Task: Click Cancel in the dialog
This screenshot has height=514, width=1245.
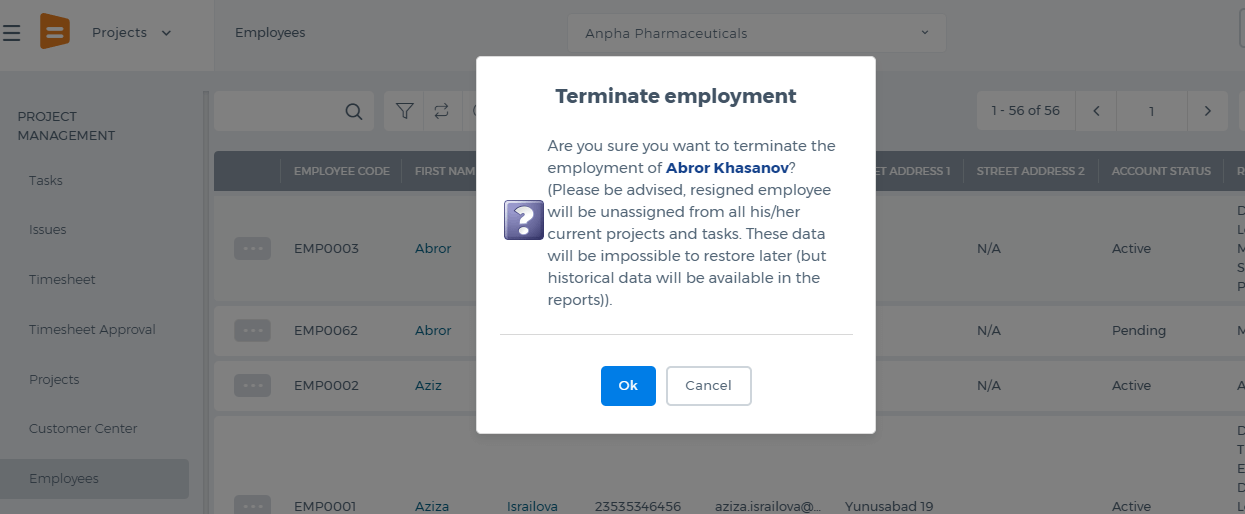Action: tap(708, 386)
